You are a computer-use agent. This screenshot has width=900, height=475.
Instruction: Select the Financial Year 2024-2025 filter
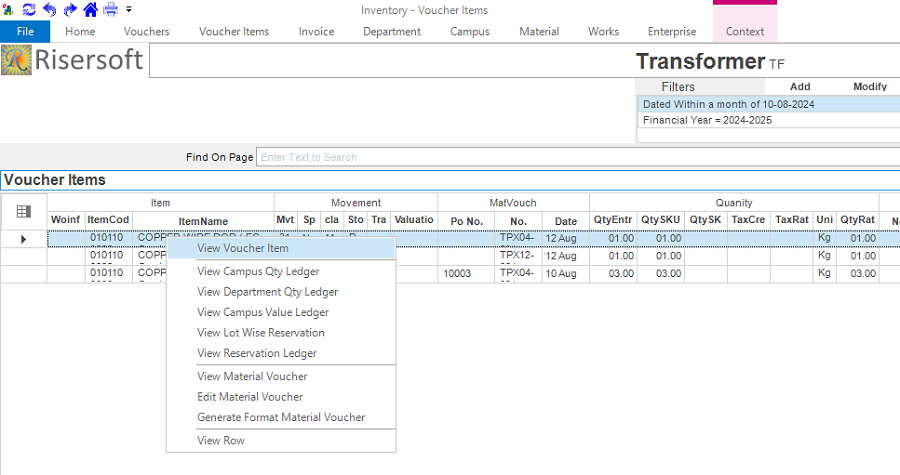point(707,120)
